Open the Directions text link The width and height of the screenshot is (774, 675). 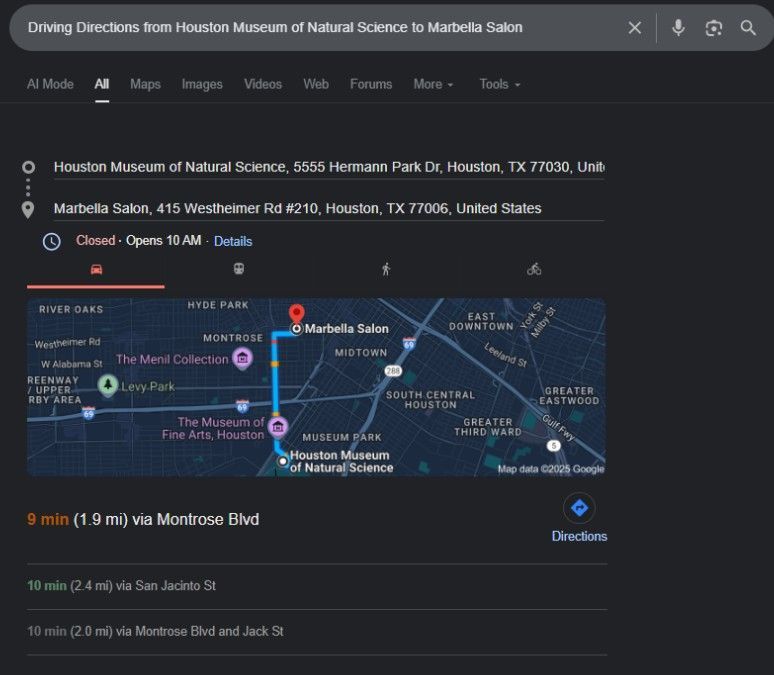tap(579, 536)
